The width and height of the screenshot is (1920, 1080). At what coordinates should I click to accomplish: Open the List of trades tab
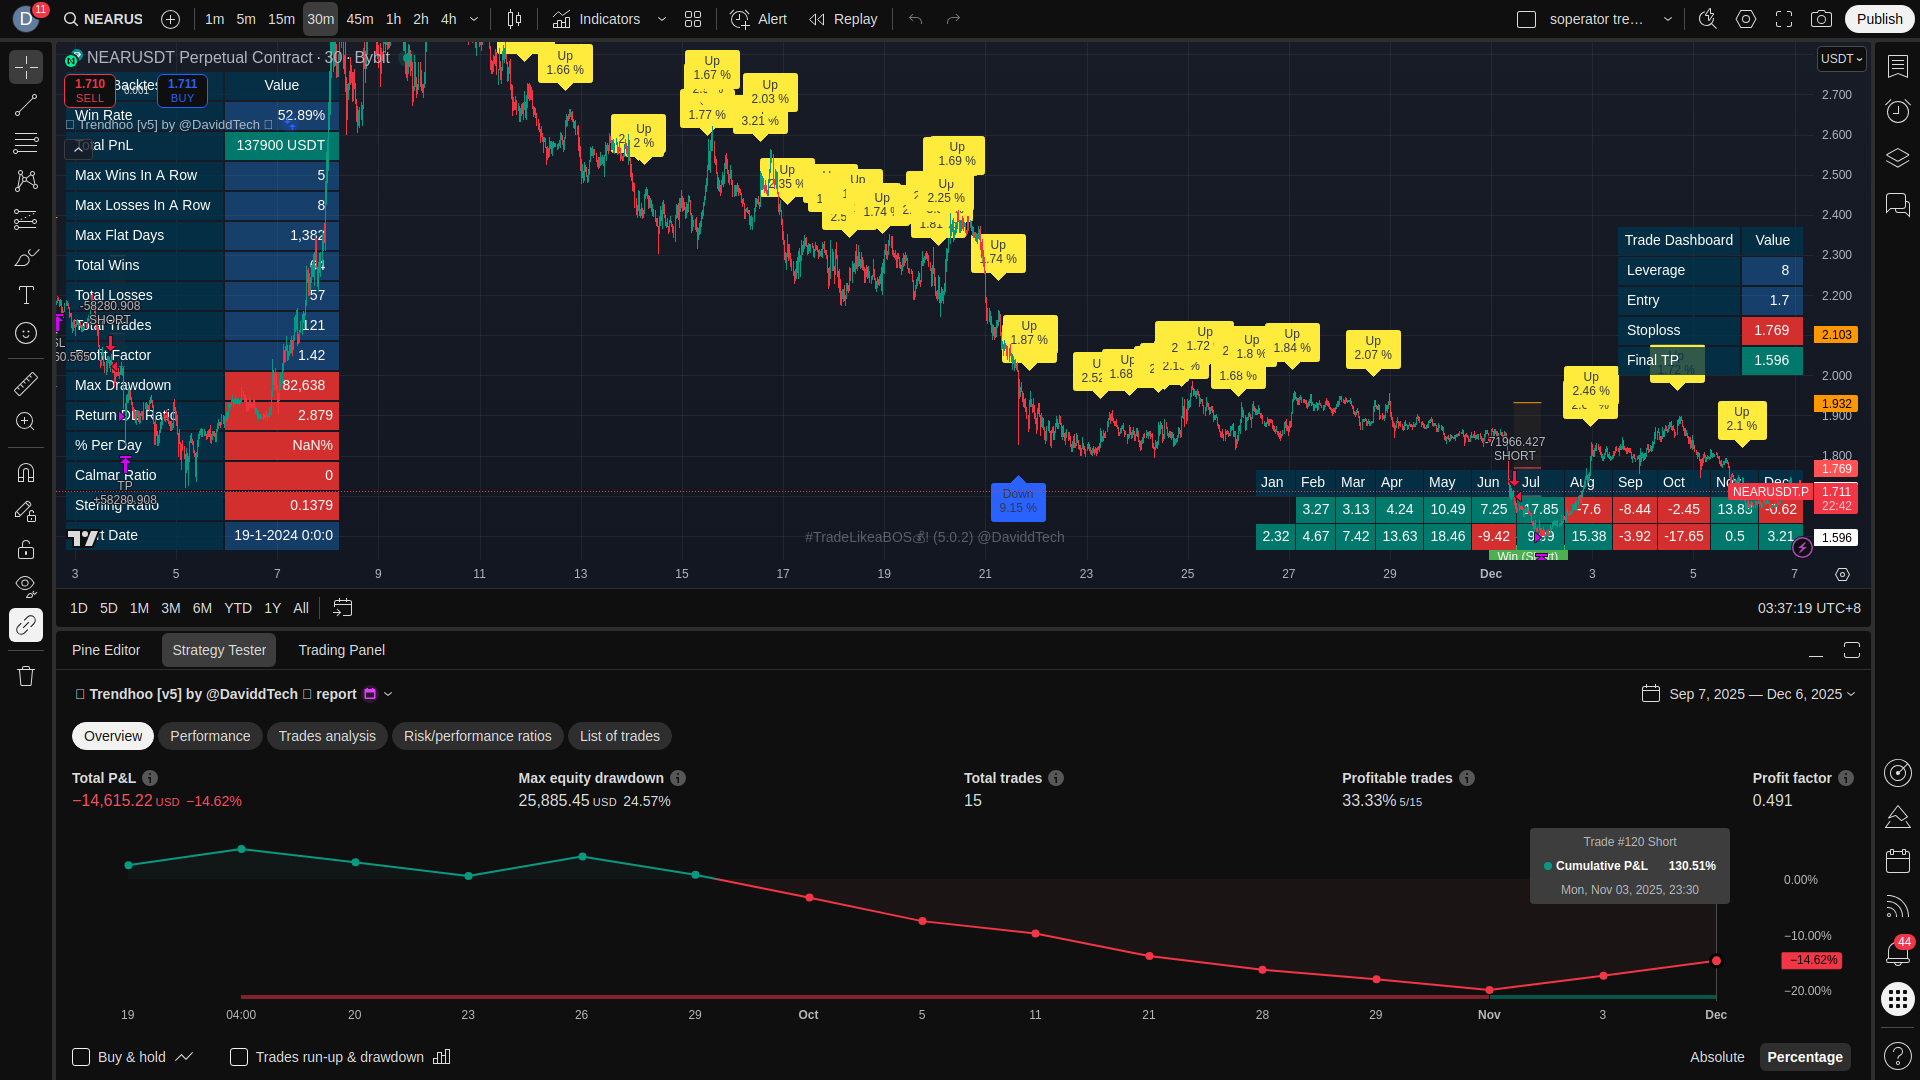click(x=619, y=736)
